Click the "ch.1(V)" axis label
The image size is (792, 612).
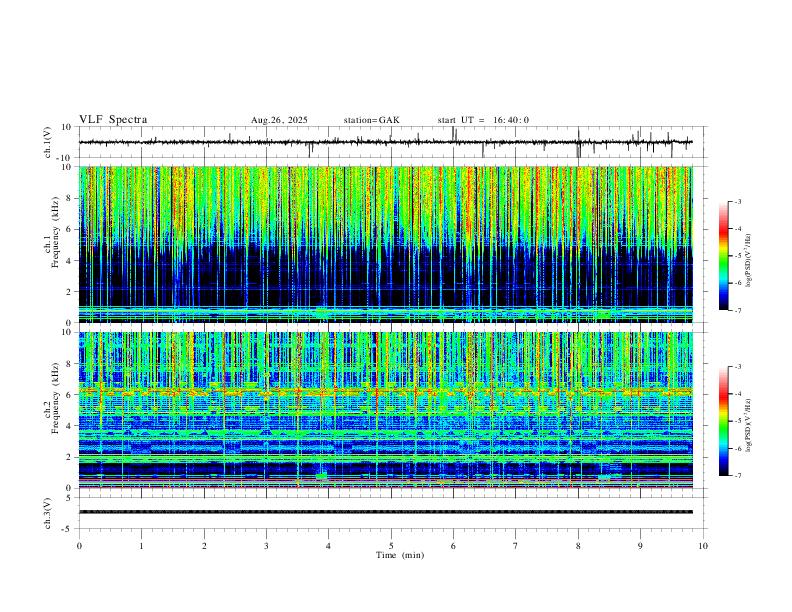click(48, 142)
